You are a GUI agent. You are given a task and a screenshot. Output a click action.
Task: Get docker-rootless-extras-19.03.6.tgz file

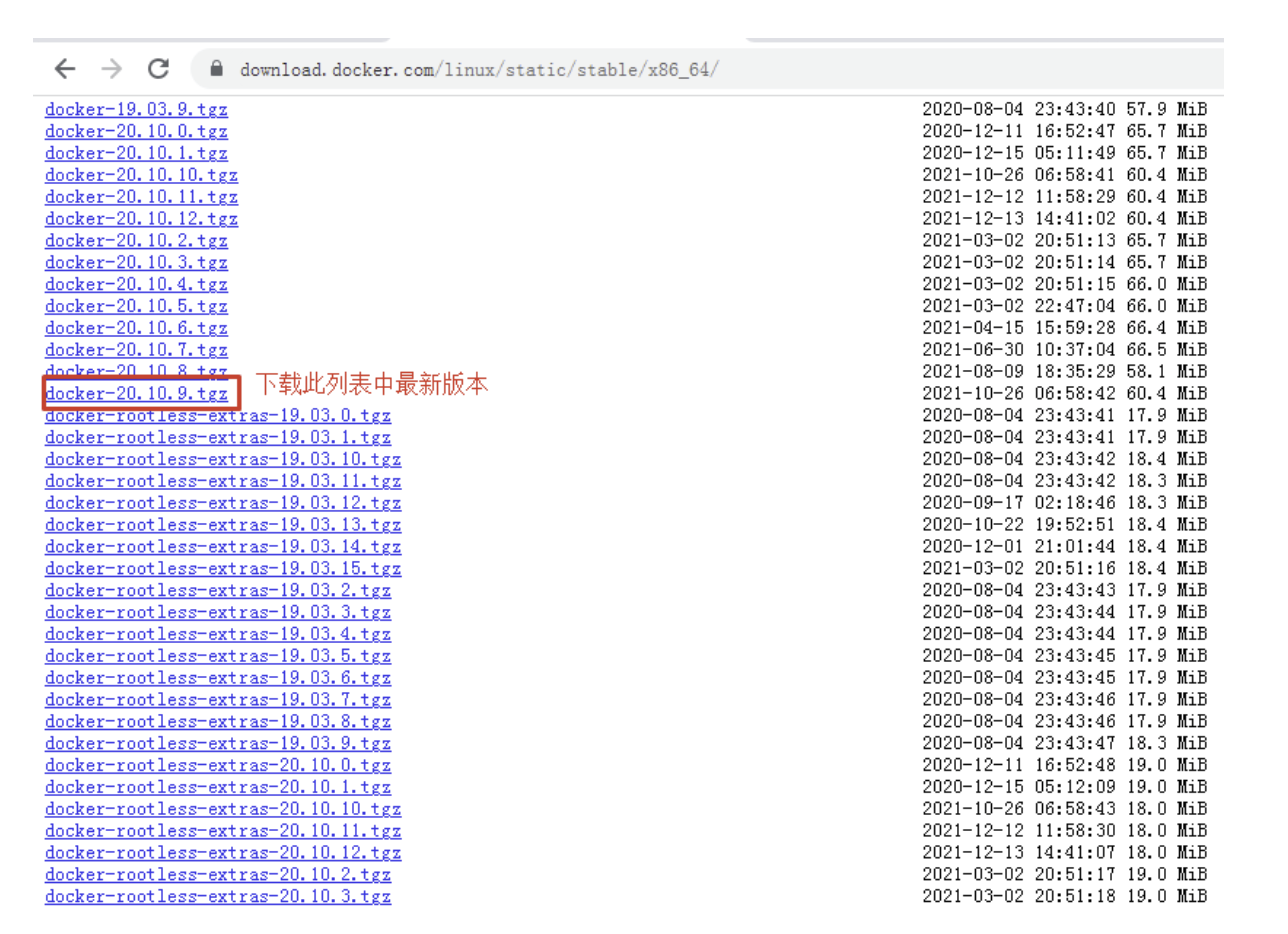point(218,678)
